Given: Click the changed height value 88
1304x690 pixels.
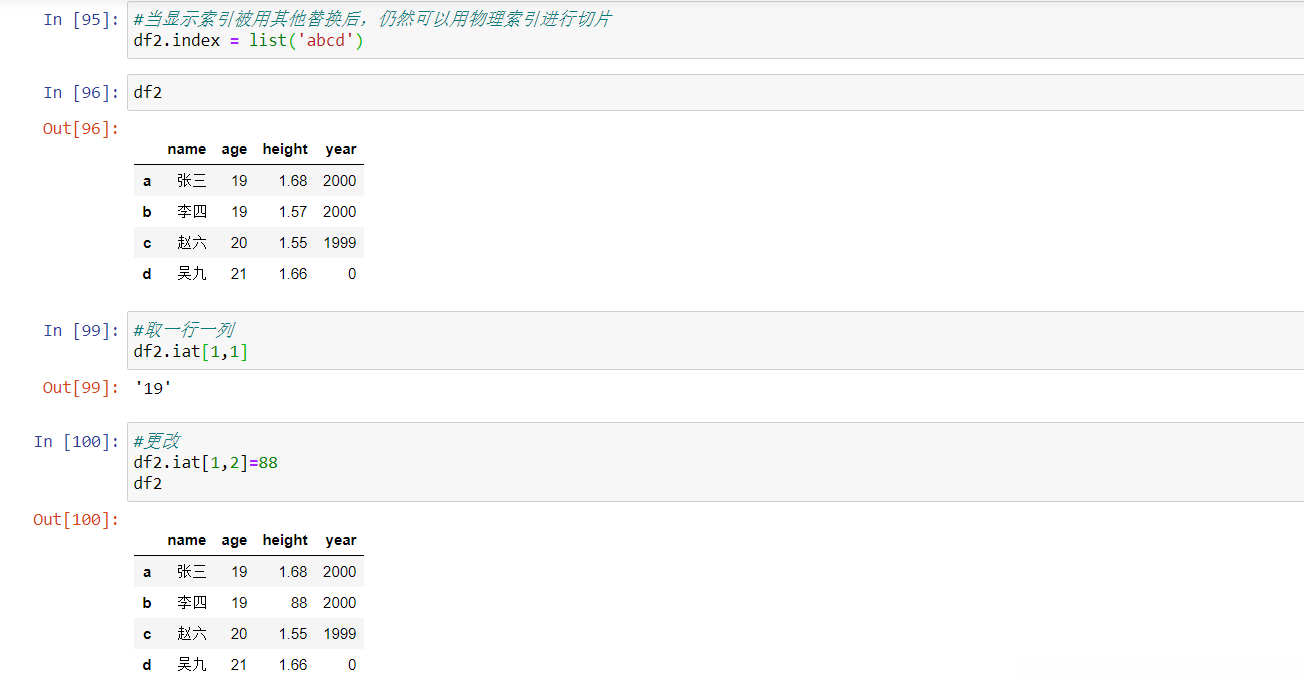Looking at the screenshot, I should pyautogui.click(x=298, y=603).
